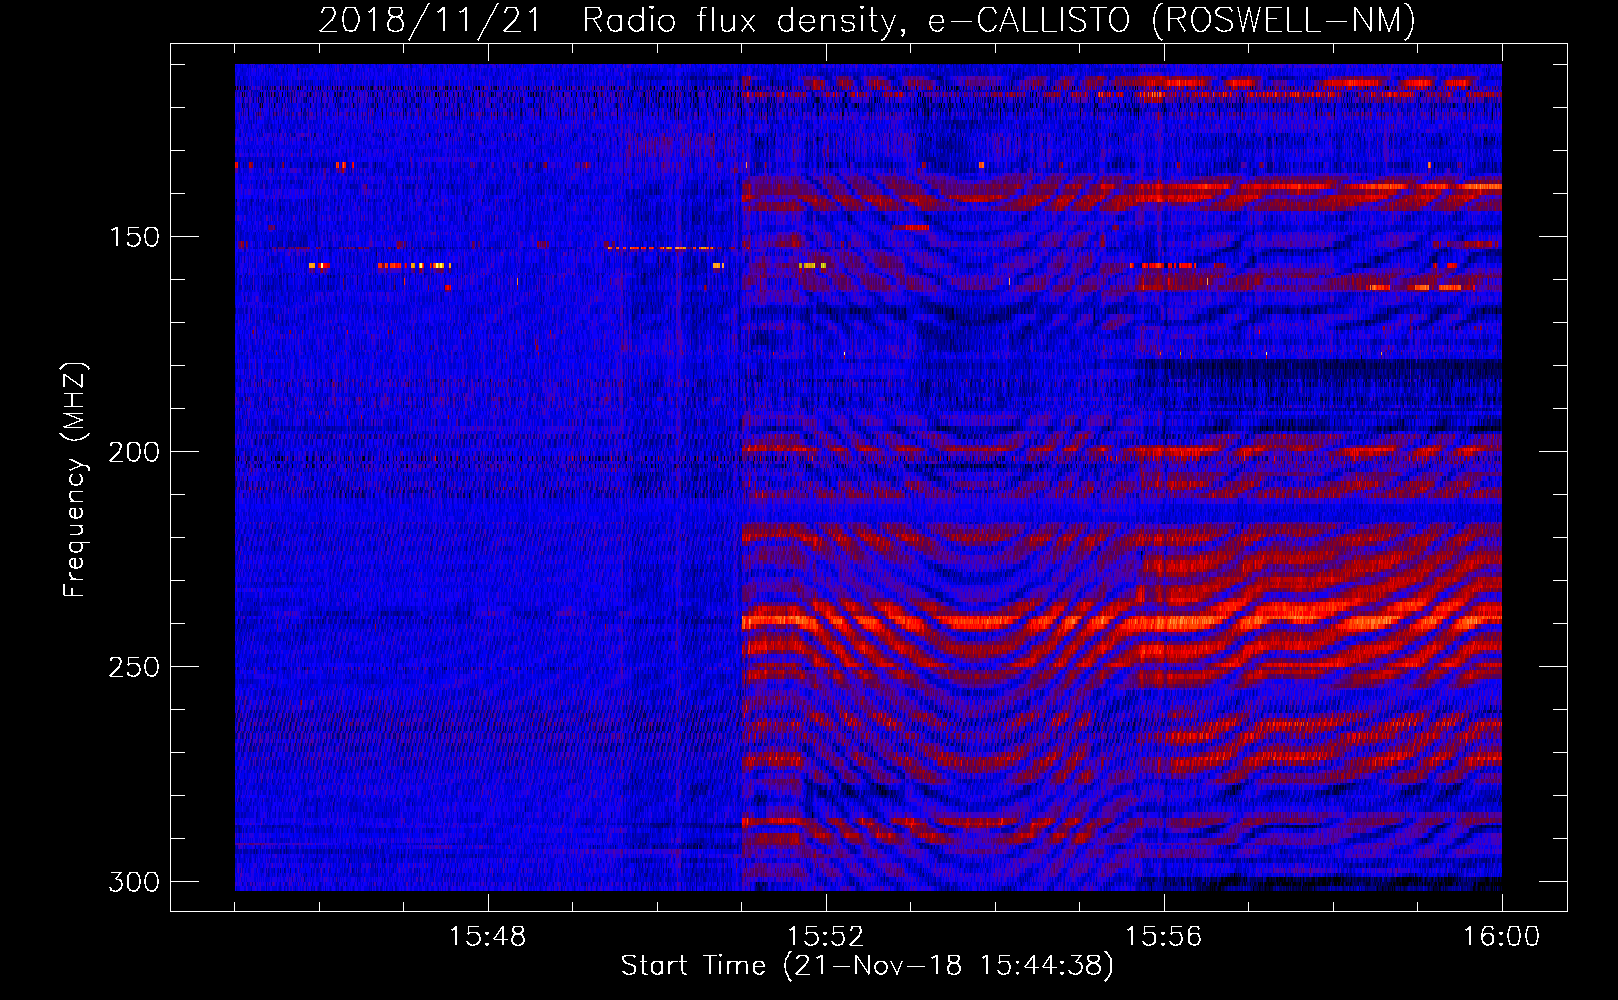This screenshot has height=1000, width=1618.
Task: Click the 15:56 time tick label
Action: pos(1163,937)
